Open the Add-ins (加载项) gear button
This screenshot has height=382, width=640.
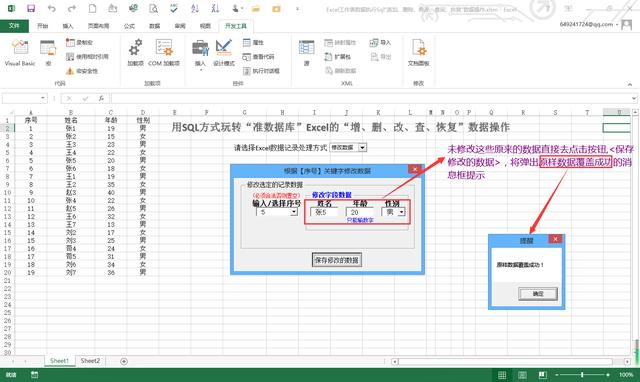click(136, 52)
